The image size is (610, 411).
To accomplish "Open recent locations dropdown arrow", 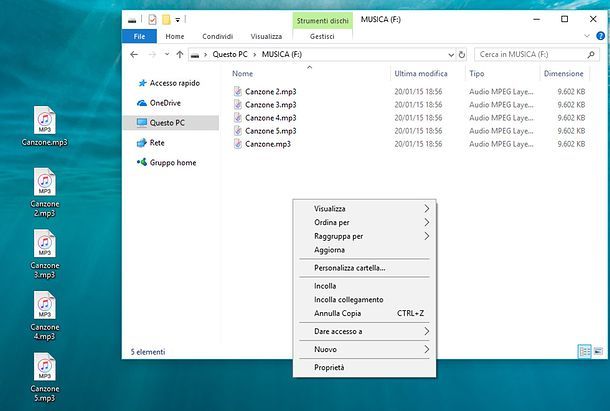I will point(167,54).
